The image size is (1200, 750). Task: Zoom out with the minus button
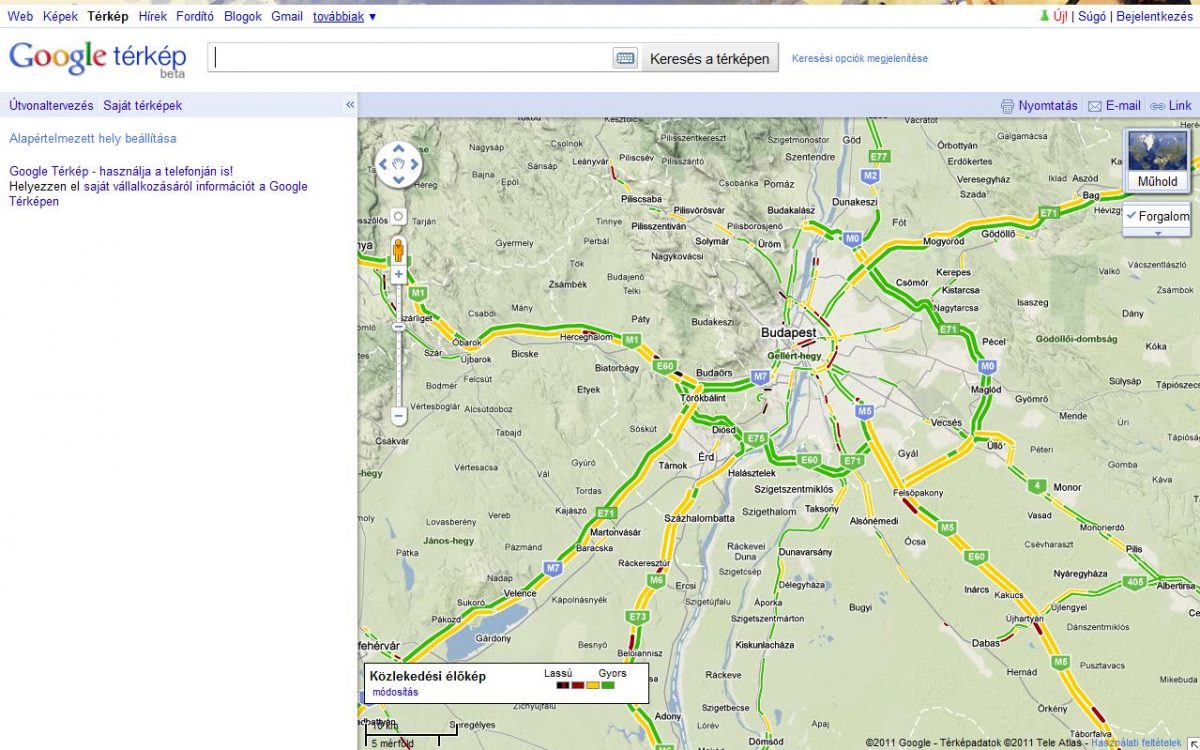coord(398,415)
